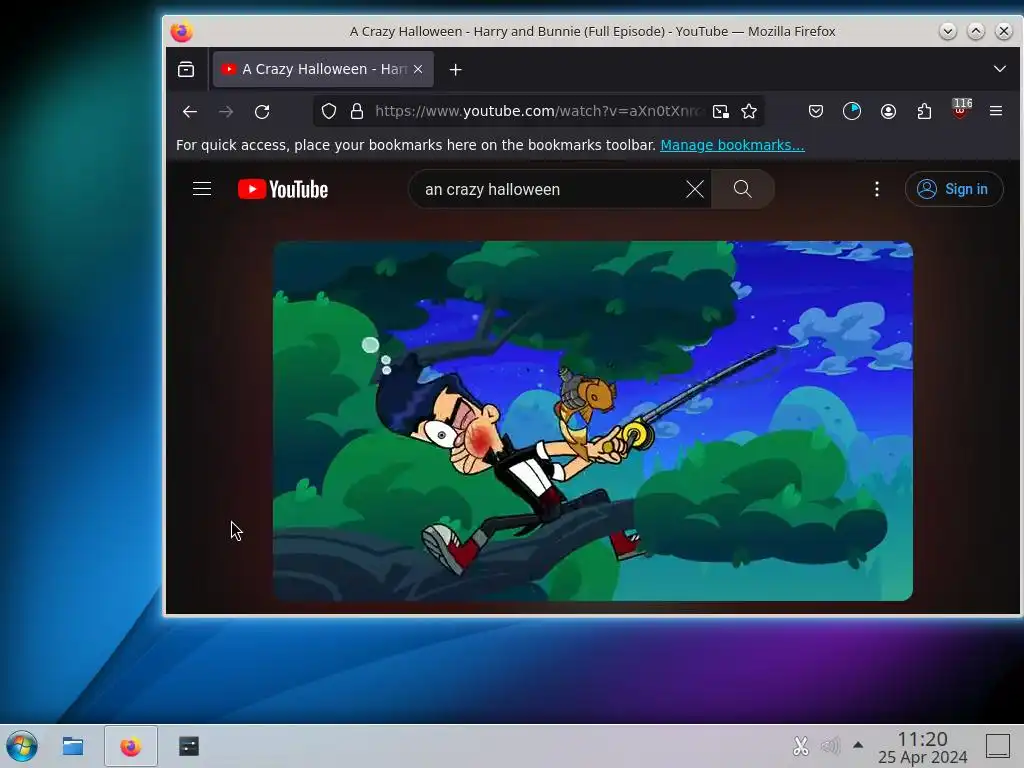Go back to the previous page
This screenshot has height=768, width=1024.
190,112
